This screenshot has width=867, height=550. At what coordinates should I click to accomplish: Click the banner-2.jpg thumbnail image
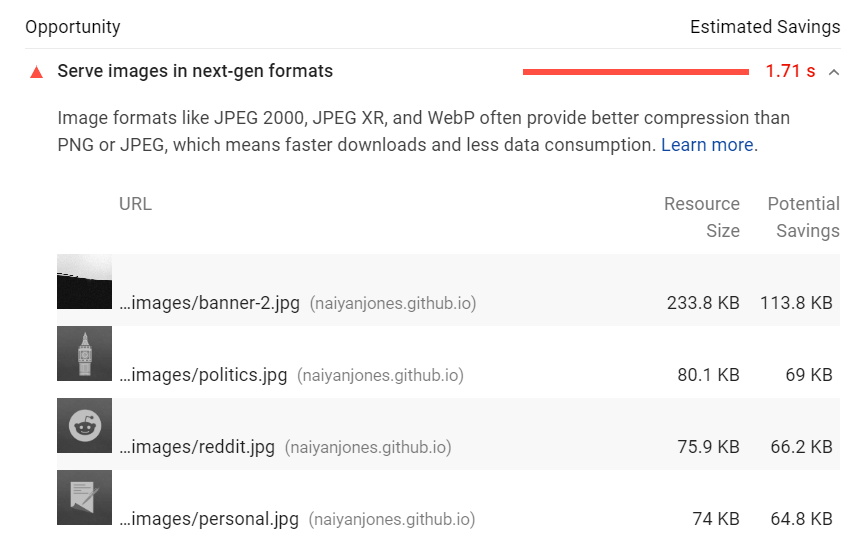85,281
